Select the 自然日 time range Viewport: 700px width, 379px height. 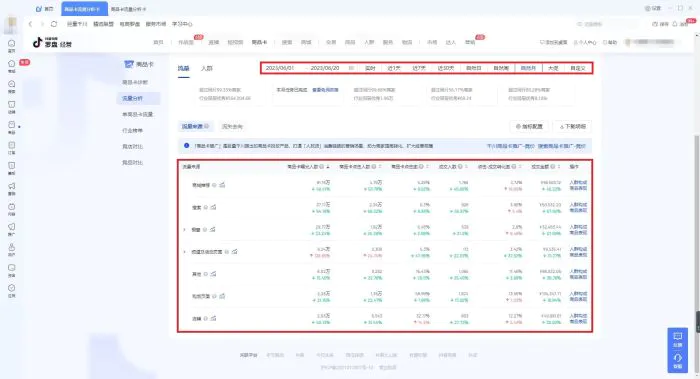pos(474,68)
